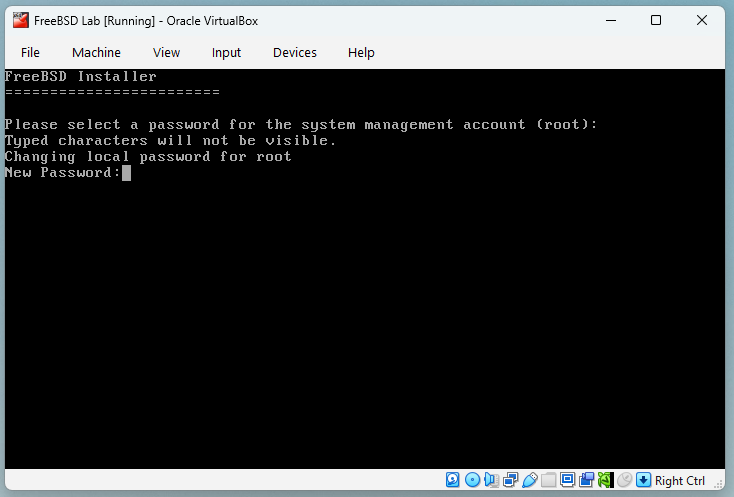The width and height of the screenshot is (734, 497).
Task: Open the display settings status icon
Action: [x=567, y=480]
